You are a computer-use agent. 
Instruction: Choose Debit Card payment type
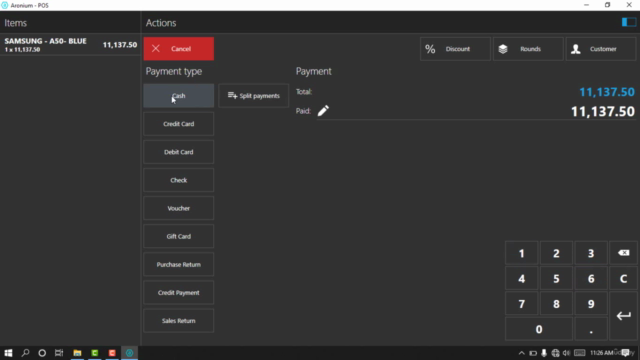tap(178, 152)
